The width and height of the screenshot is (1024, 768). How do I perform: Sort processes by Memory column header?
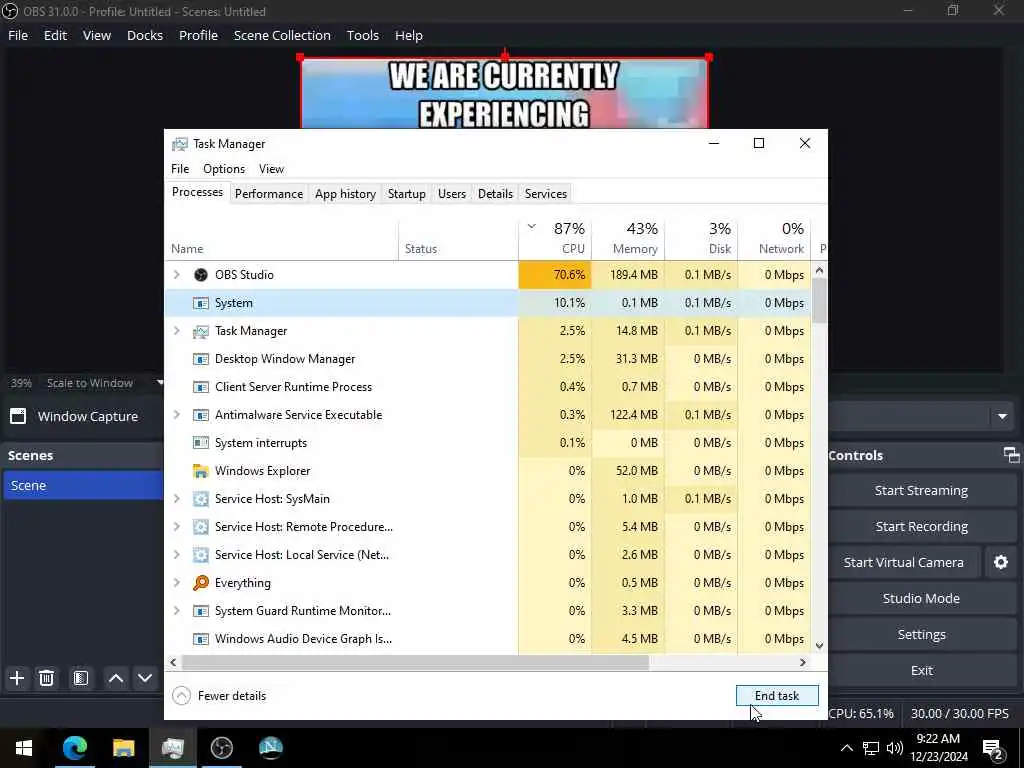pyautogui.click(x=628, y=238)
